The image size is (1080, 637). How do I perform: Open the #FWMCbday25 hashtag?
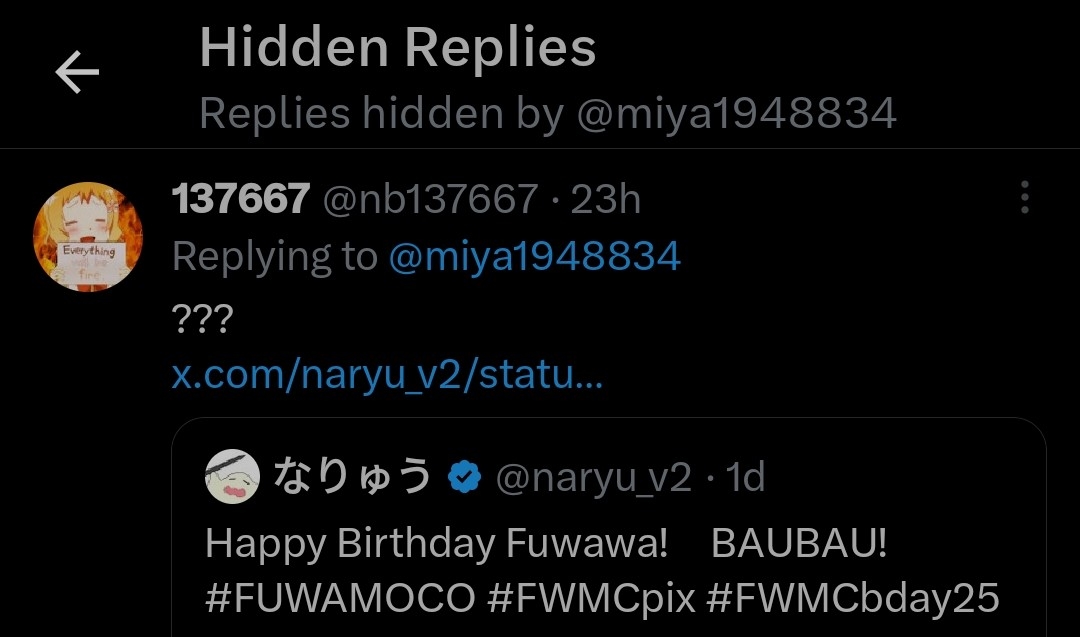point(853,598)
